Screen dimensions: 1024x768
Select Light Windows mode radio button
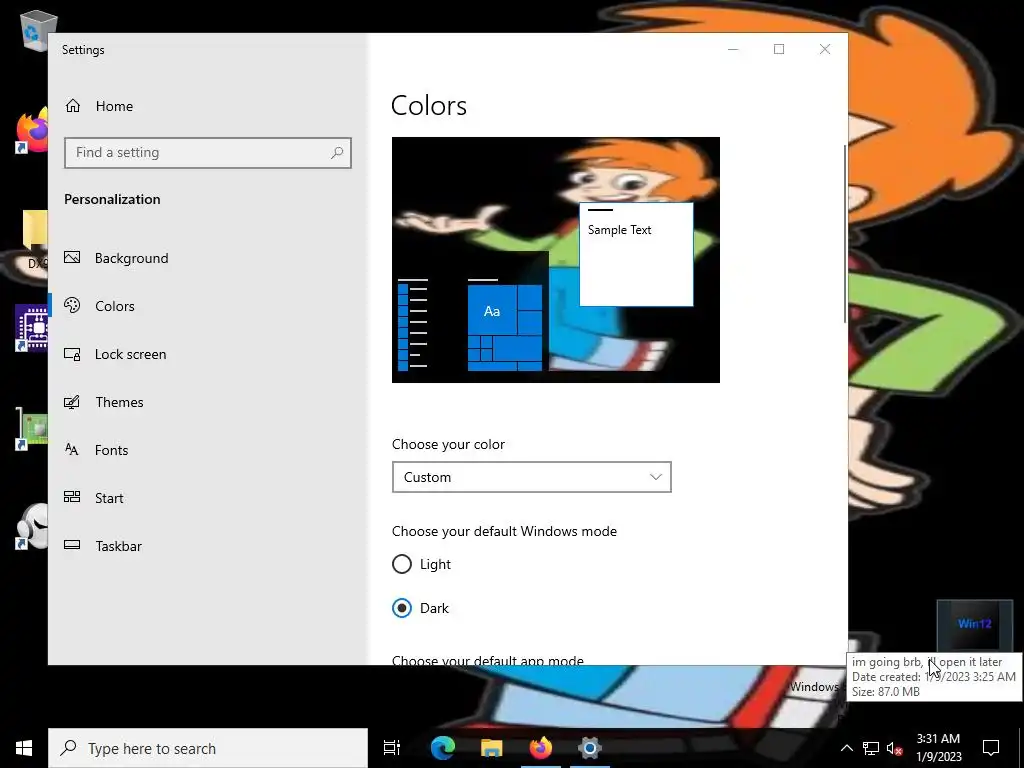(x=402, y=564)
